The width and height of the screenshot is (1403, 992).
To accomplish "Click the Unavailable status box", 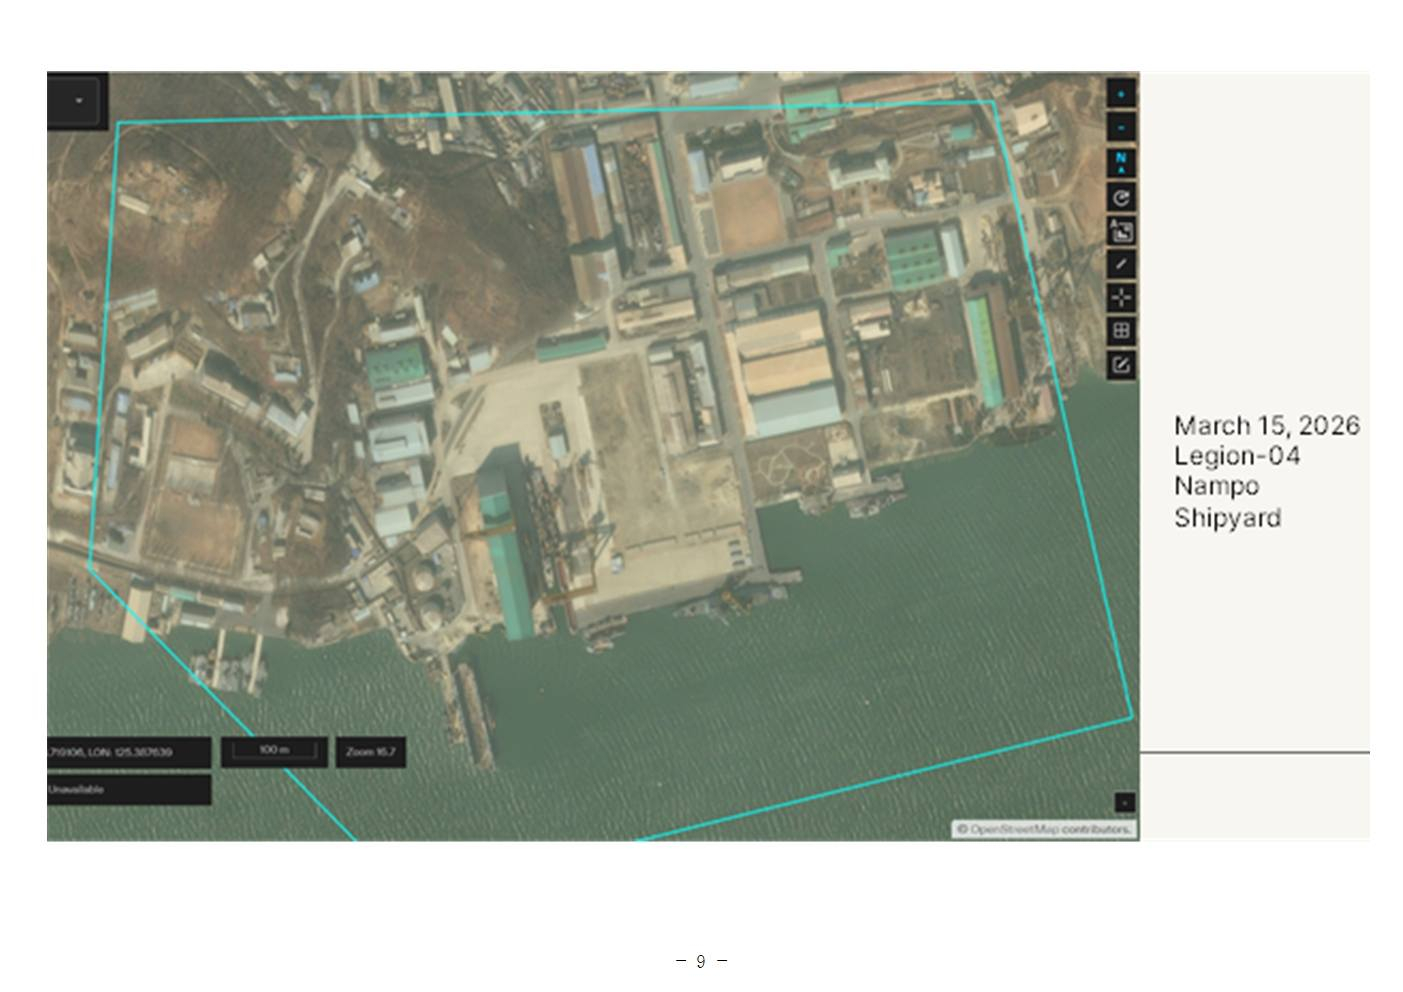I will 129,789.
